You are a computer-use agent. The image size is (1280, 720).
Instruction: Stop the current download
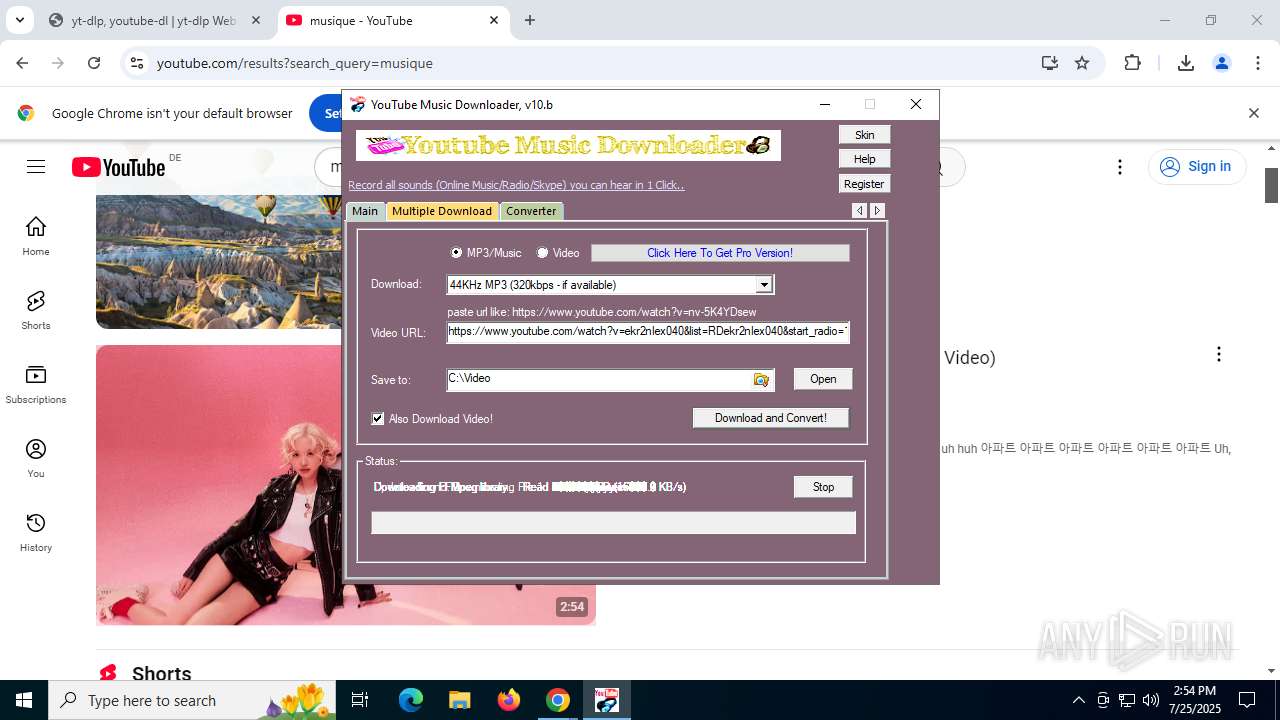pos(823,487)
